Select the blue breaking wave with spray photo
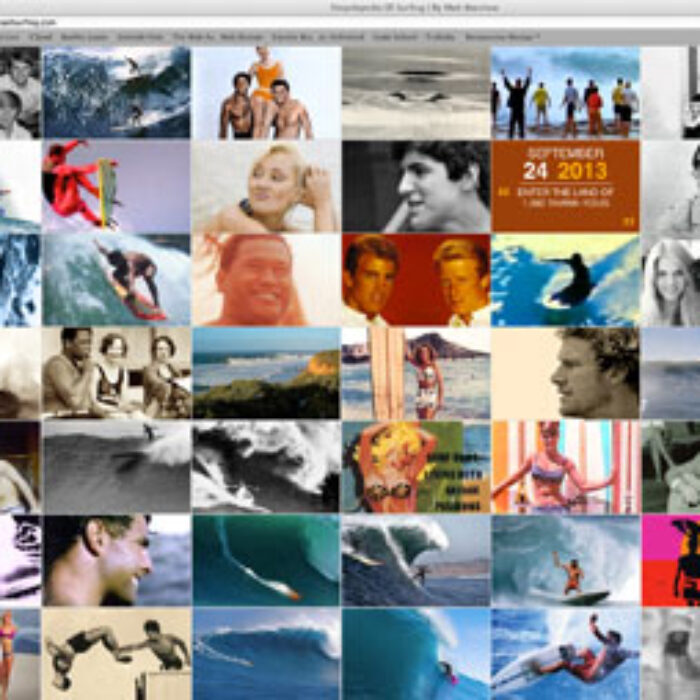Viewport: 700px width, 700px height. (267, 654)
